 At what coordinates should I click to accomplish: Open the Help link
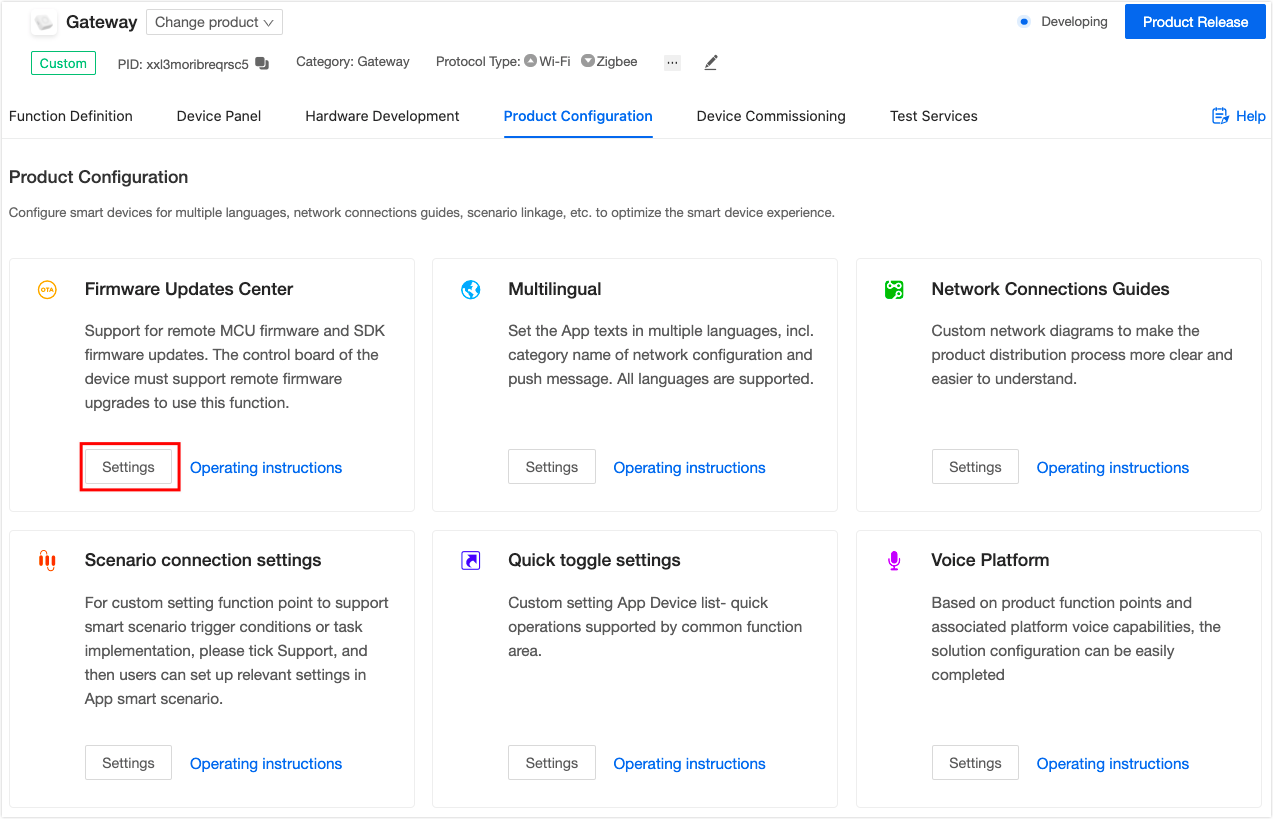click(x=1250, y=116)
